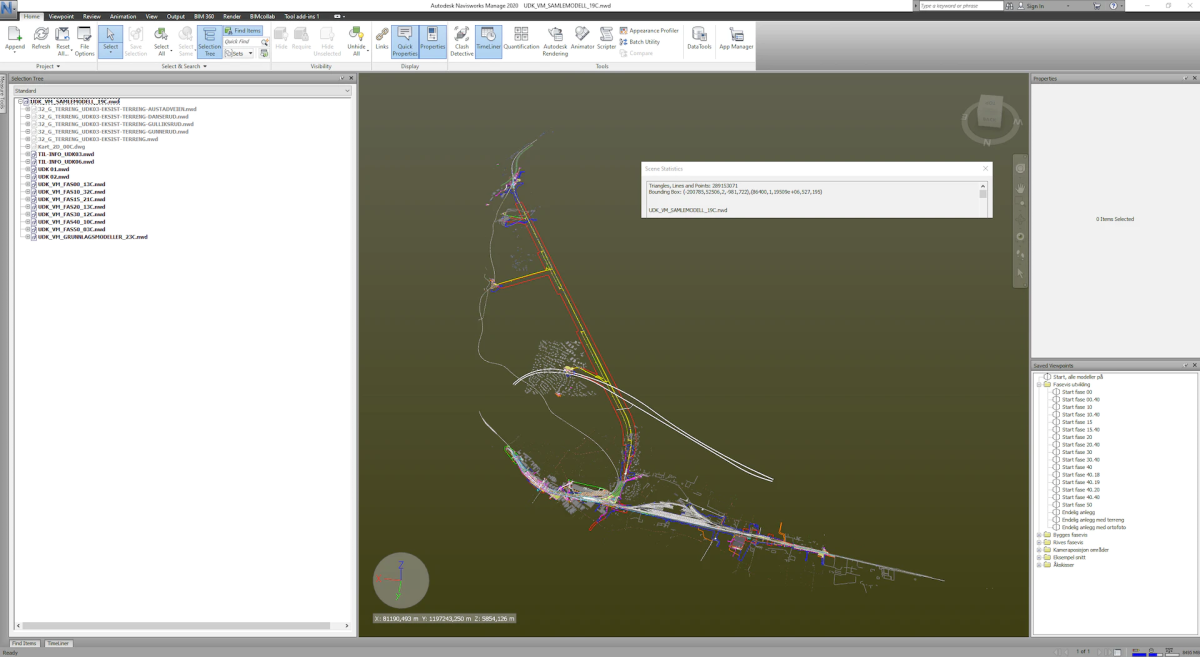Open the BIM 360 ribbon tab
Screen dimensions: 1200x657
click(x=205, y=17)
